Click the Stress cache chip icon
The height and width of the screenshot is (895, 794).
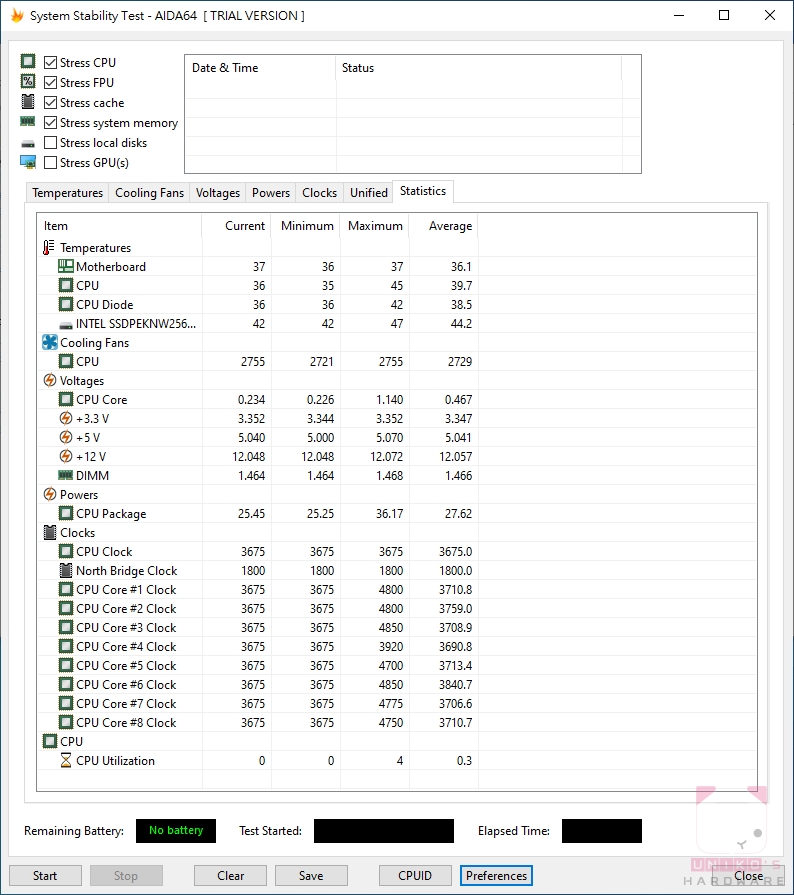pyautogui.click(x=28, y=102)
